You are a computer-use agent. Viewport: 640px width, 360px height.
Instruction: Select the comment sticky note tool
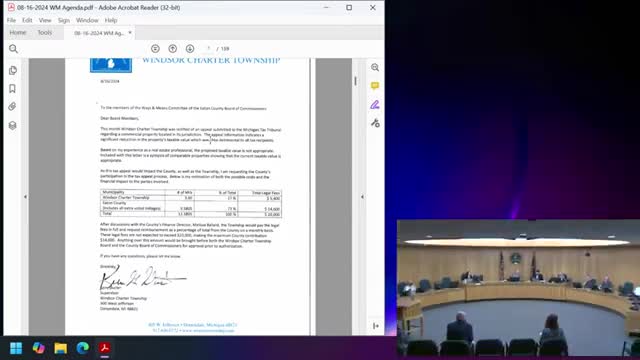[x=375, y=86]
